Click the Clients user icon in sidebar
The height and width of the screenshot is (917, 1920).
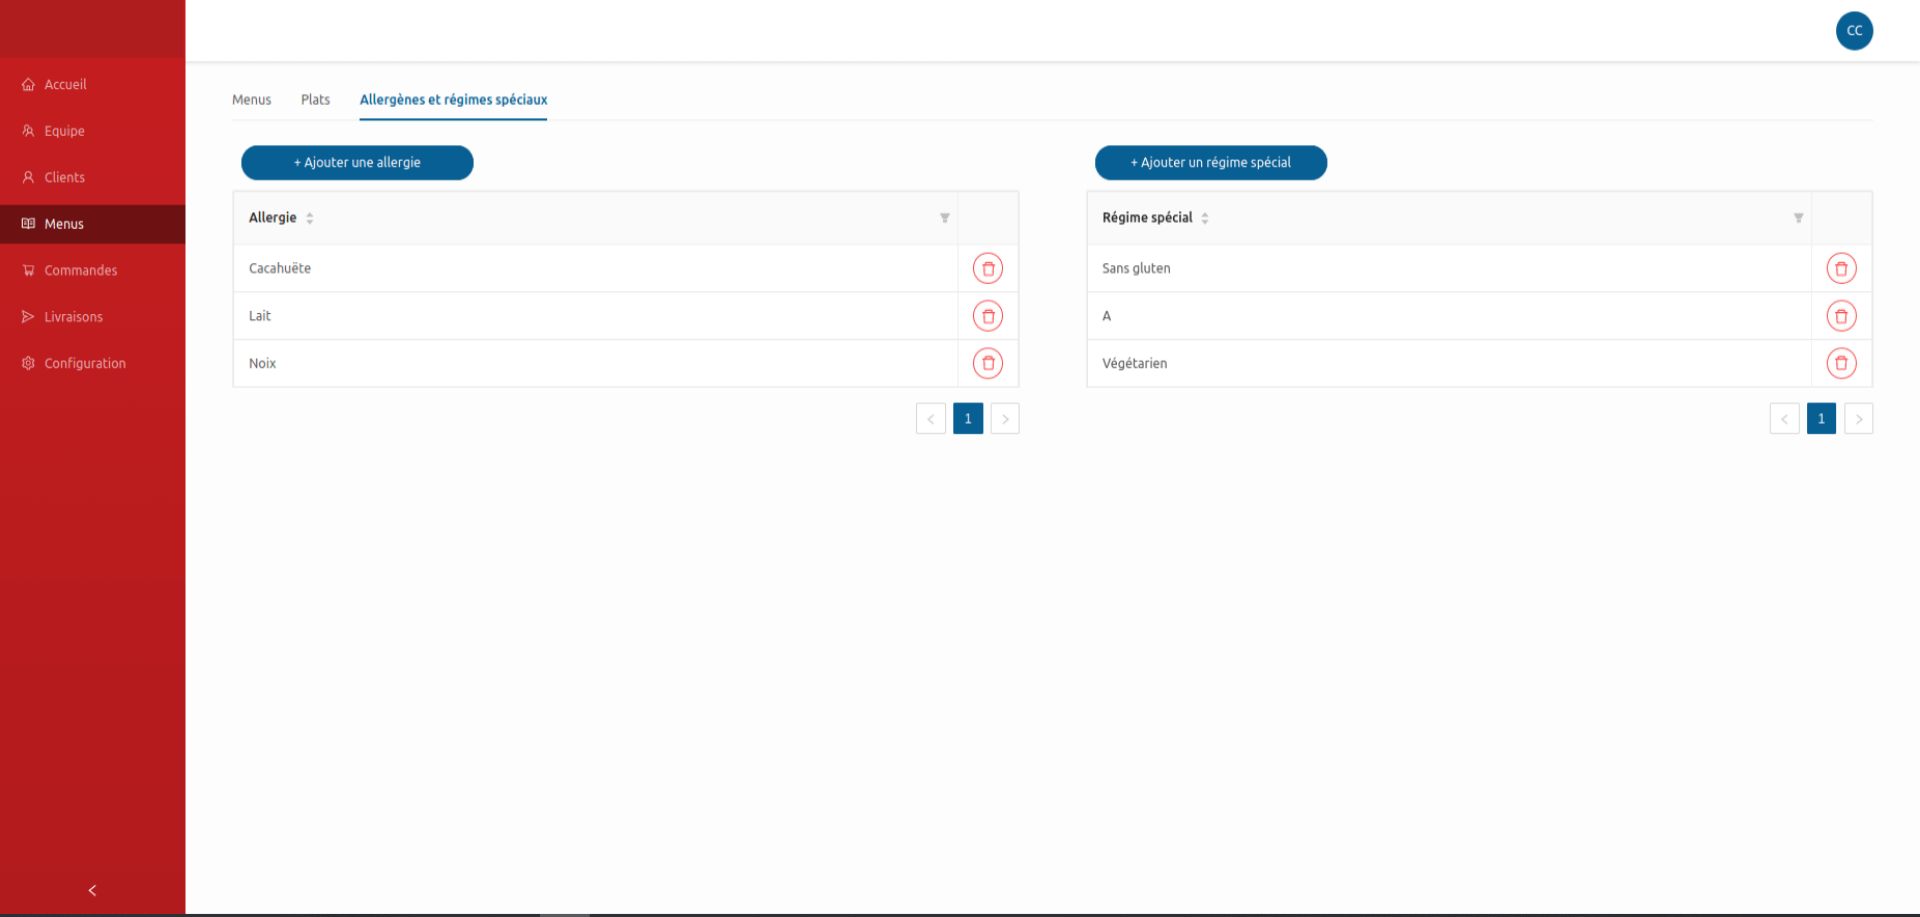pyautogui.click(x=28, y=177)
